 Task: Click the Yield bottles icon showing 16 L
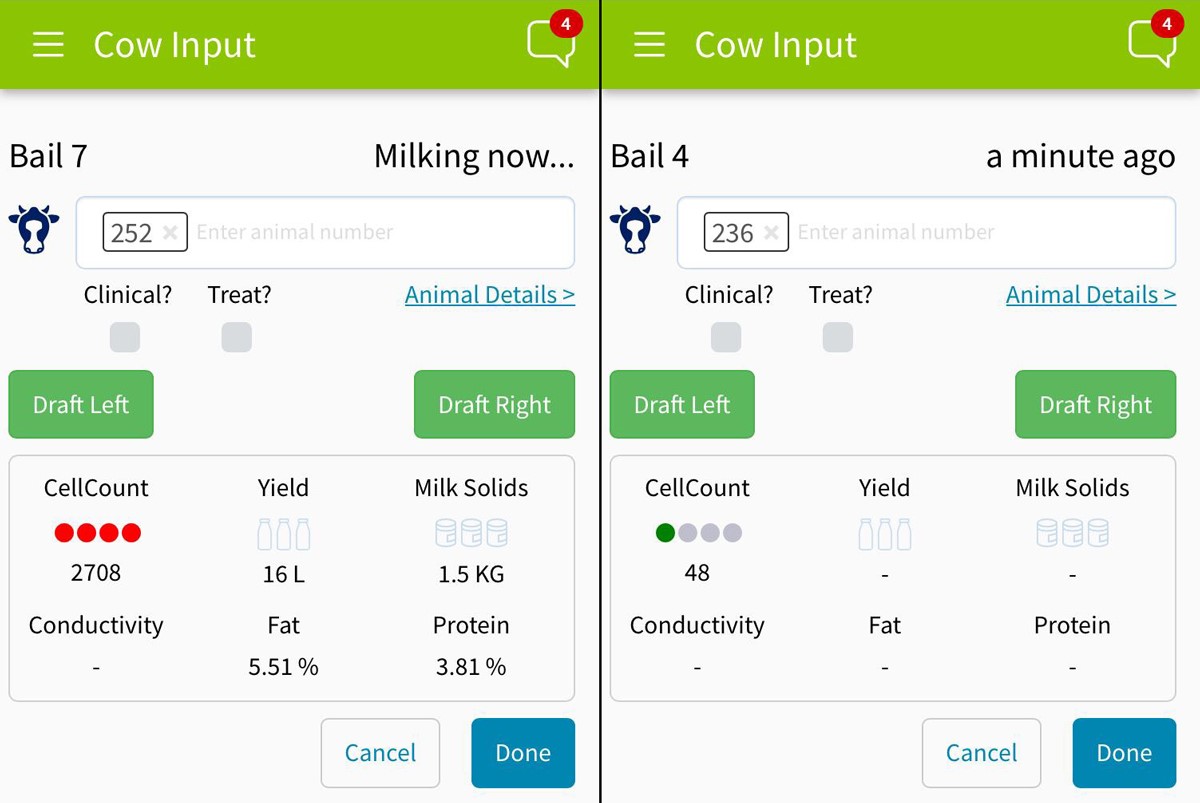pyautogui.click(x=284, y=534)
